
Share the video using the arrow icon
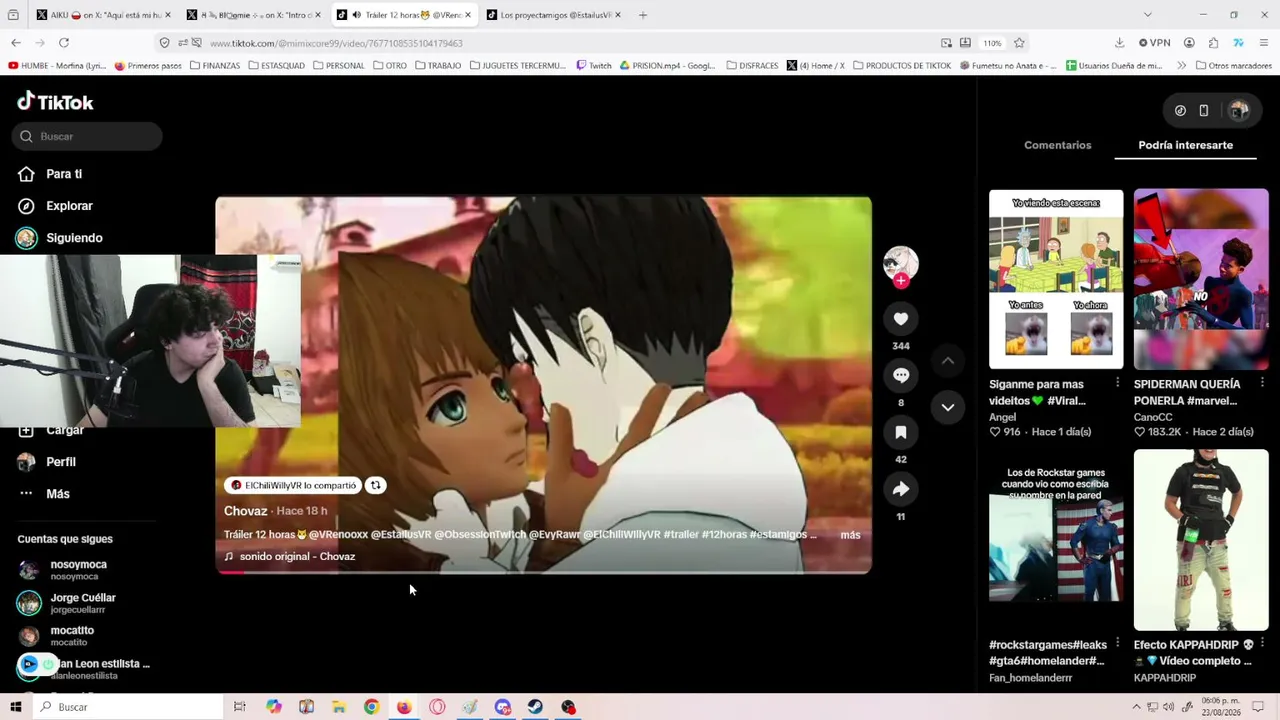[x=900, y=489]
